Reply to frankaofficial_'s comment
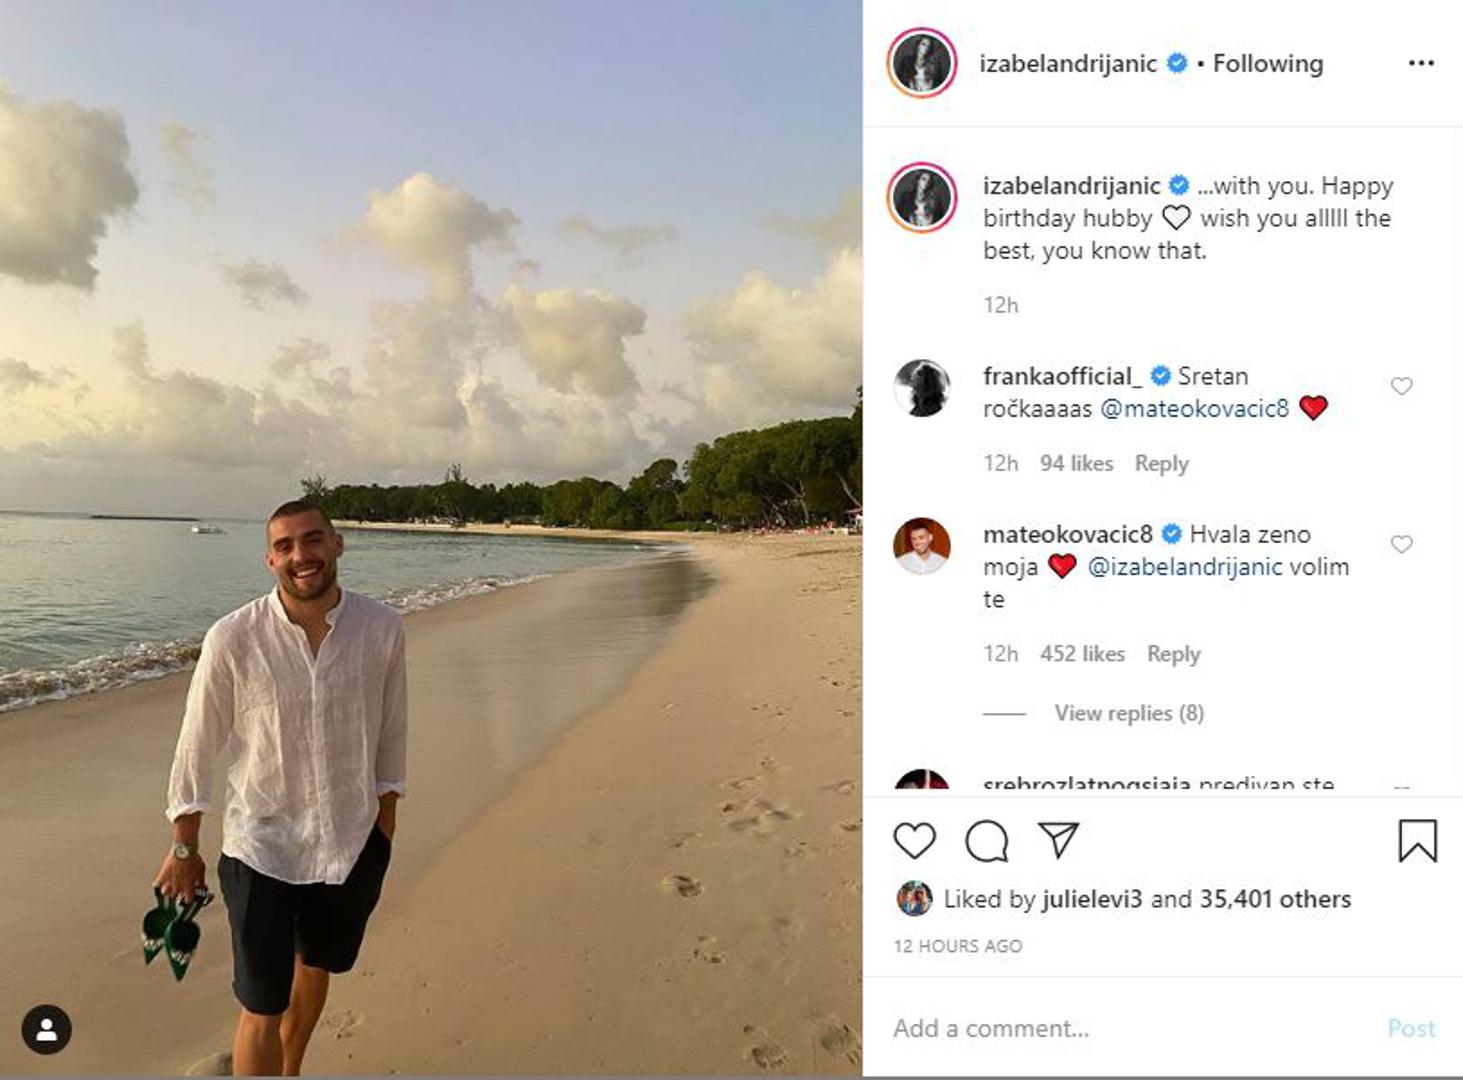Image resolution: width=1463 pixels, height=1080 pixels. pos(1161,464)
